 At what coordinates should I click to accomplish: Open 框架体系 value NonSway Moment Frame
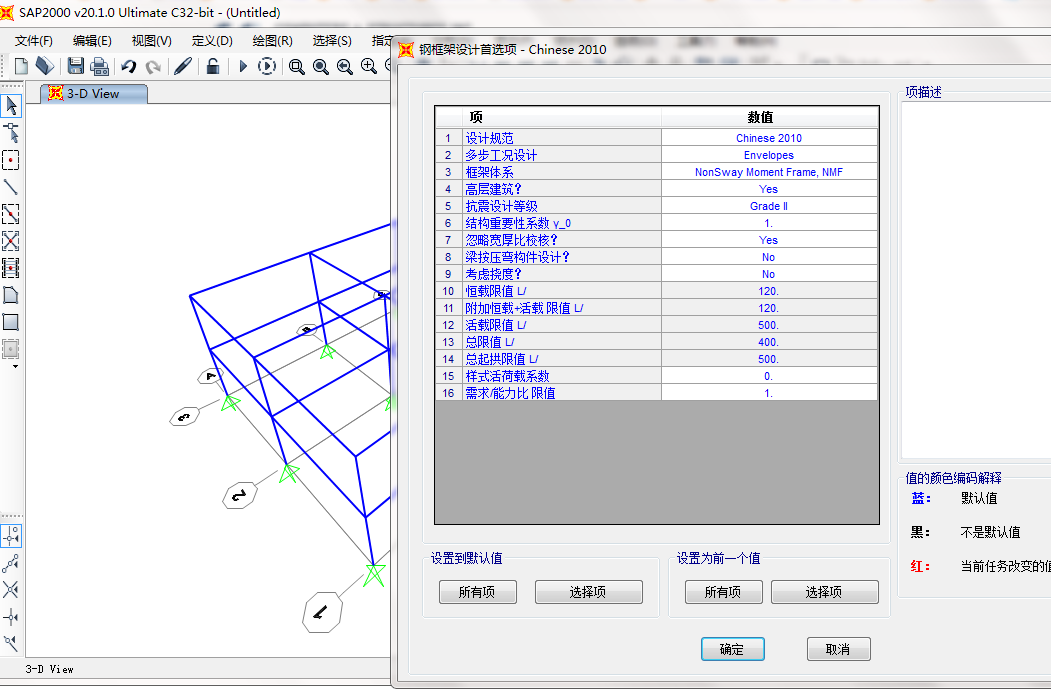[769, 172]
